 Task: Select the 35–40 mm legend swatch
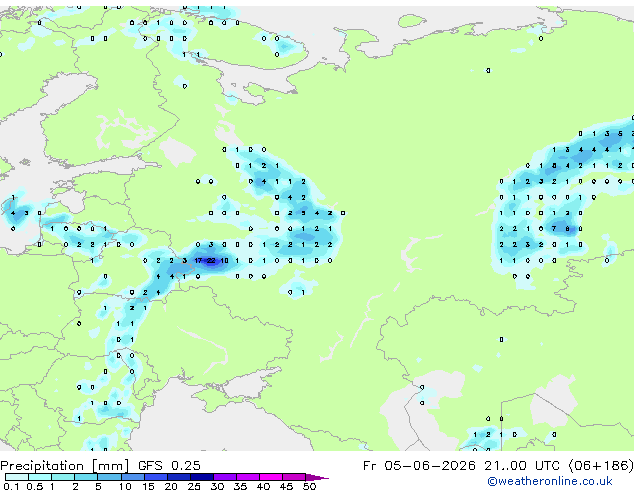[x=248, y=477]
